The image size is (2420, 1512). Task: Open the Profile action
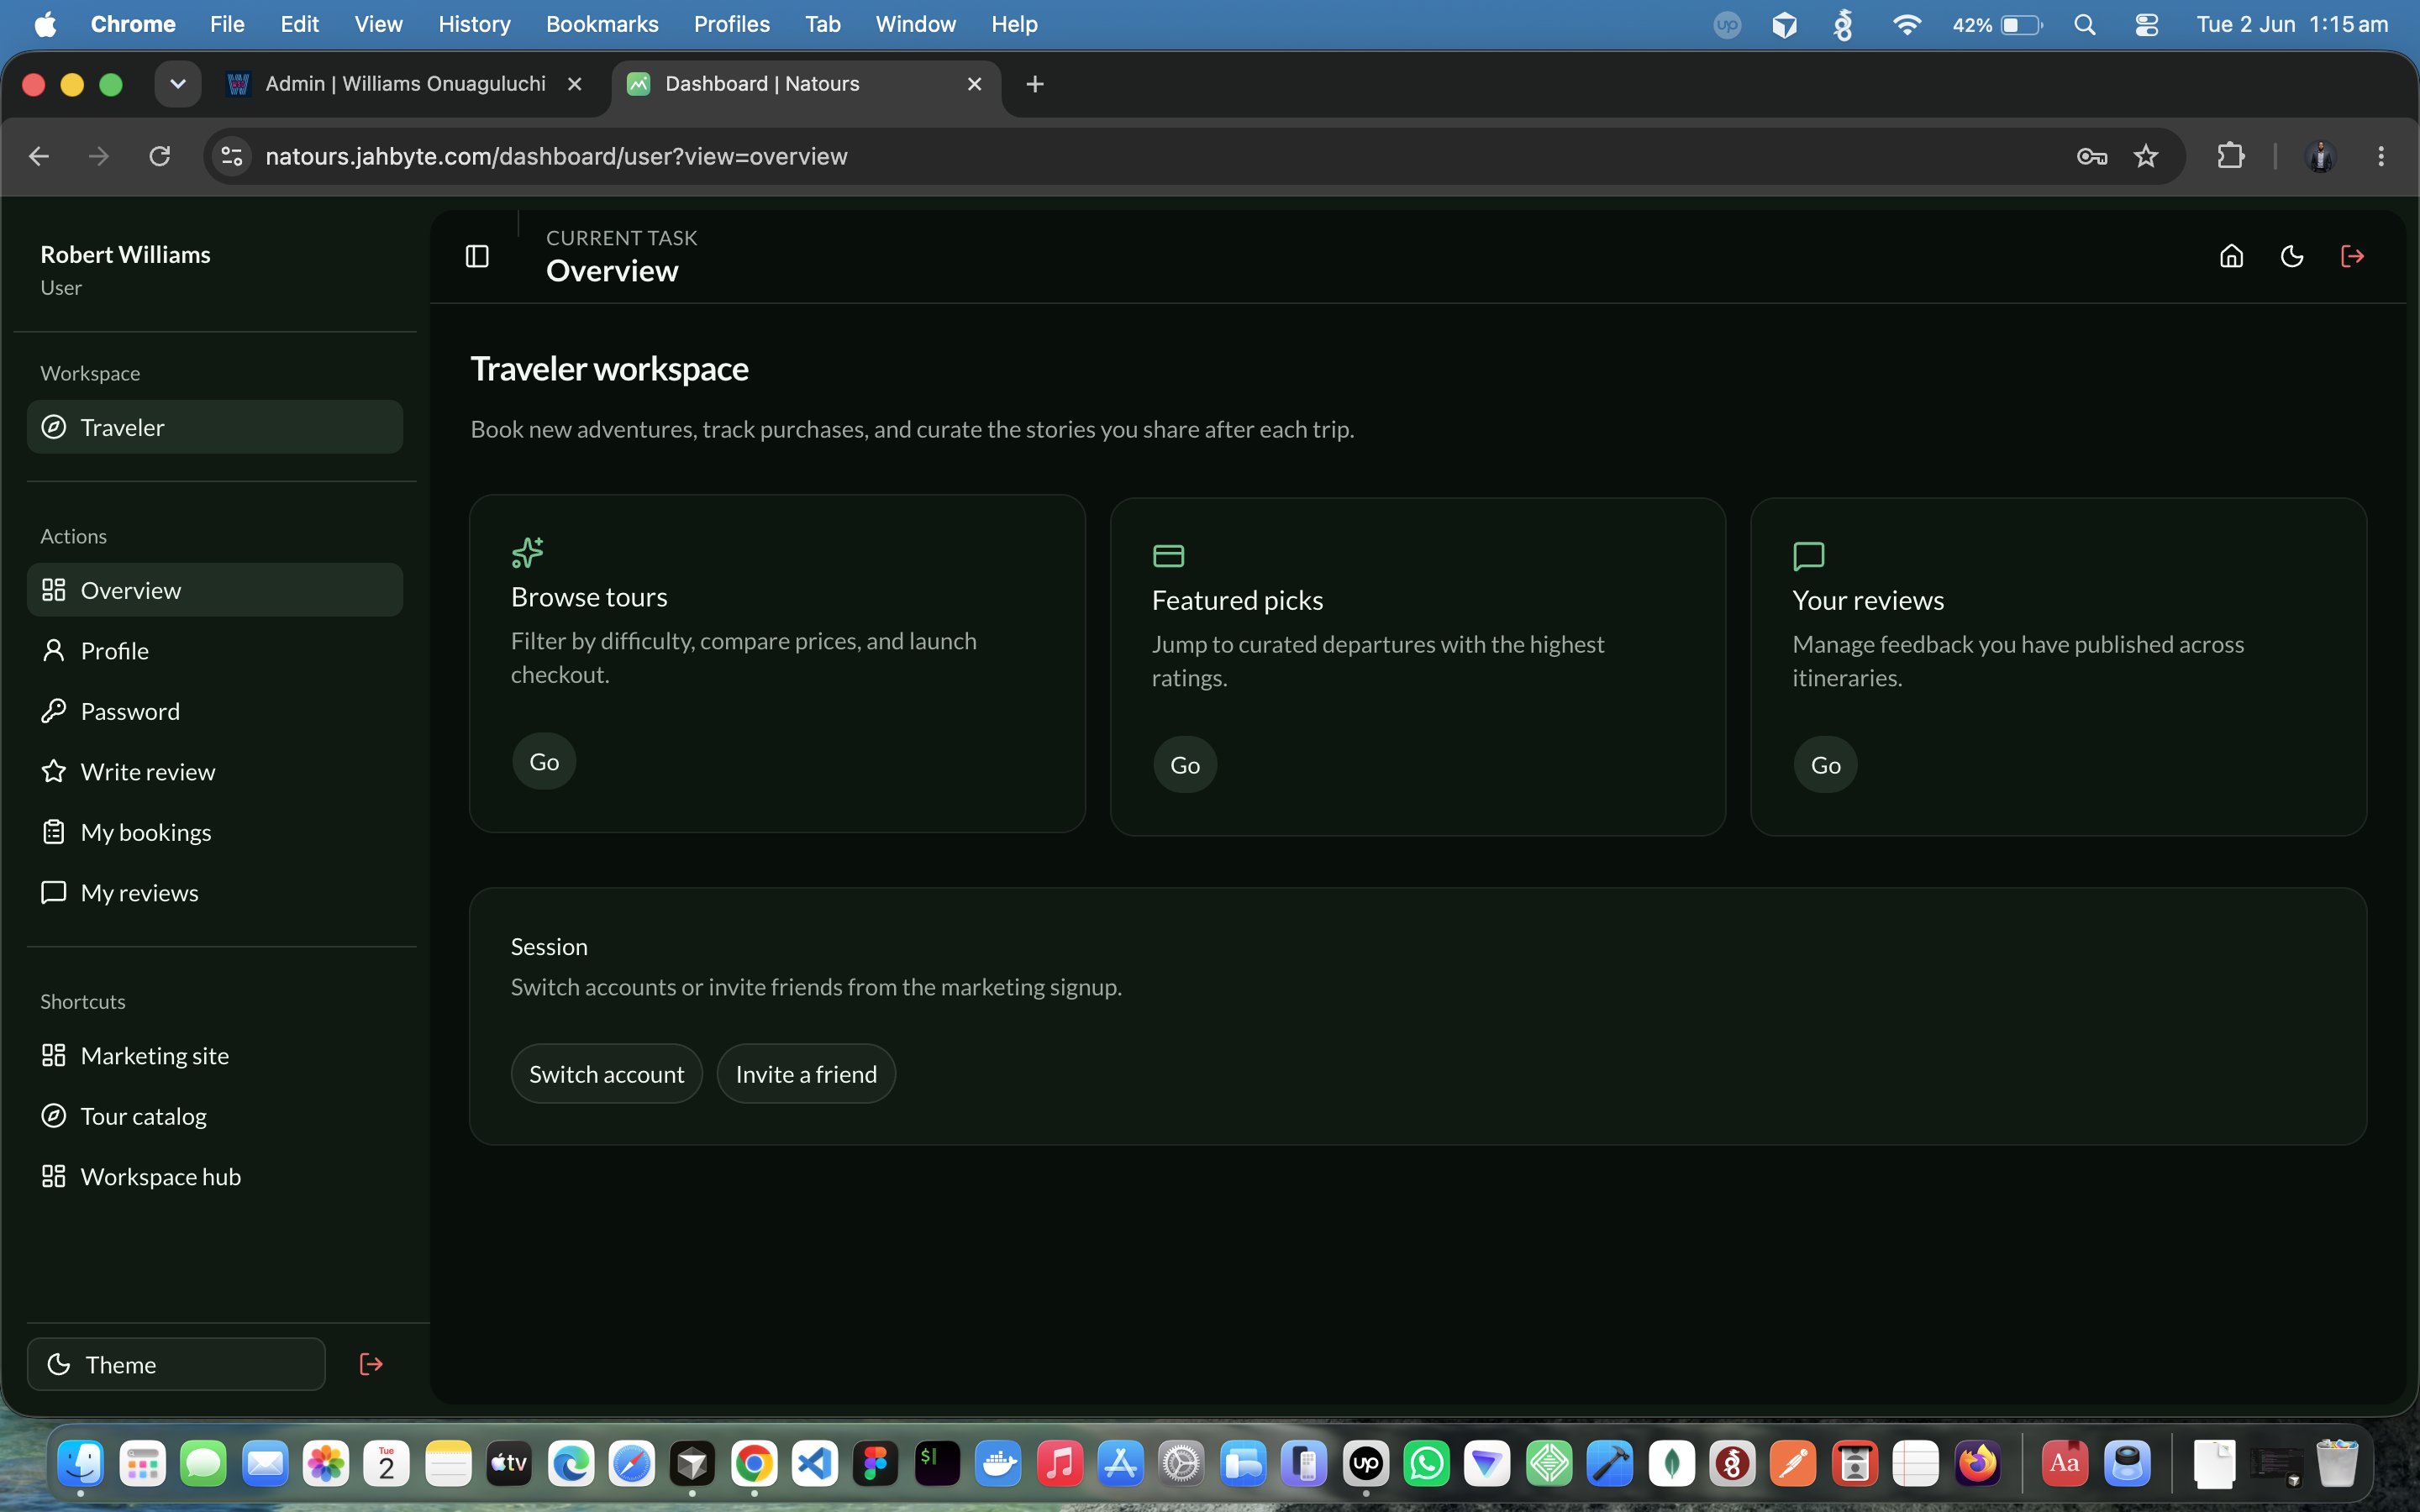click(215, 651)
